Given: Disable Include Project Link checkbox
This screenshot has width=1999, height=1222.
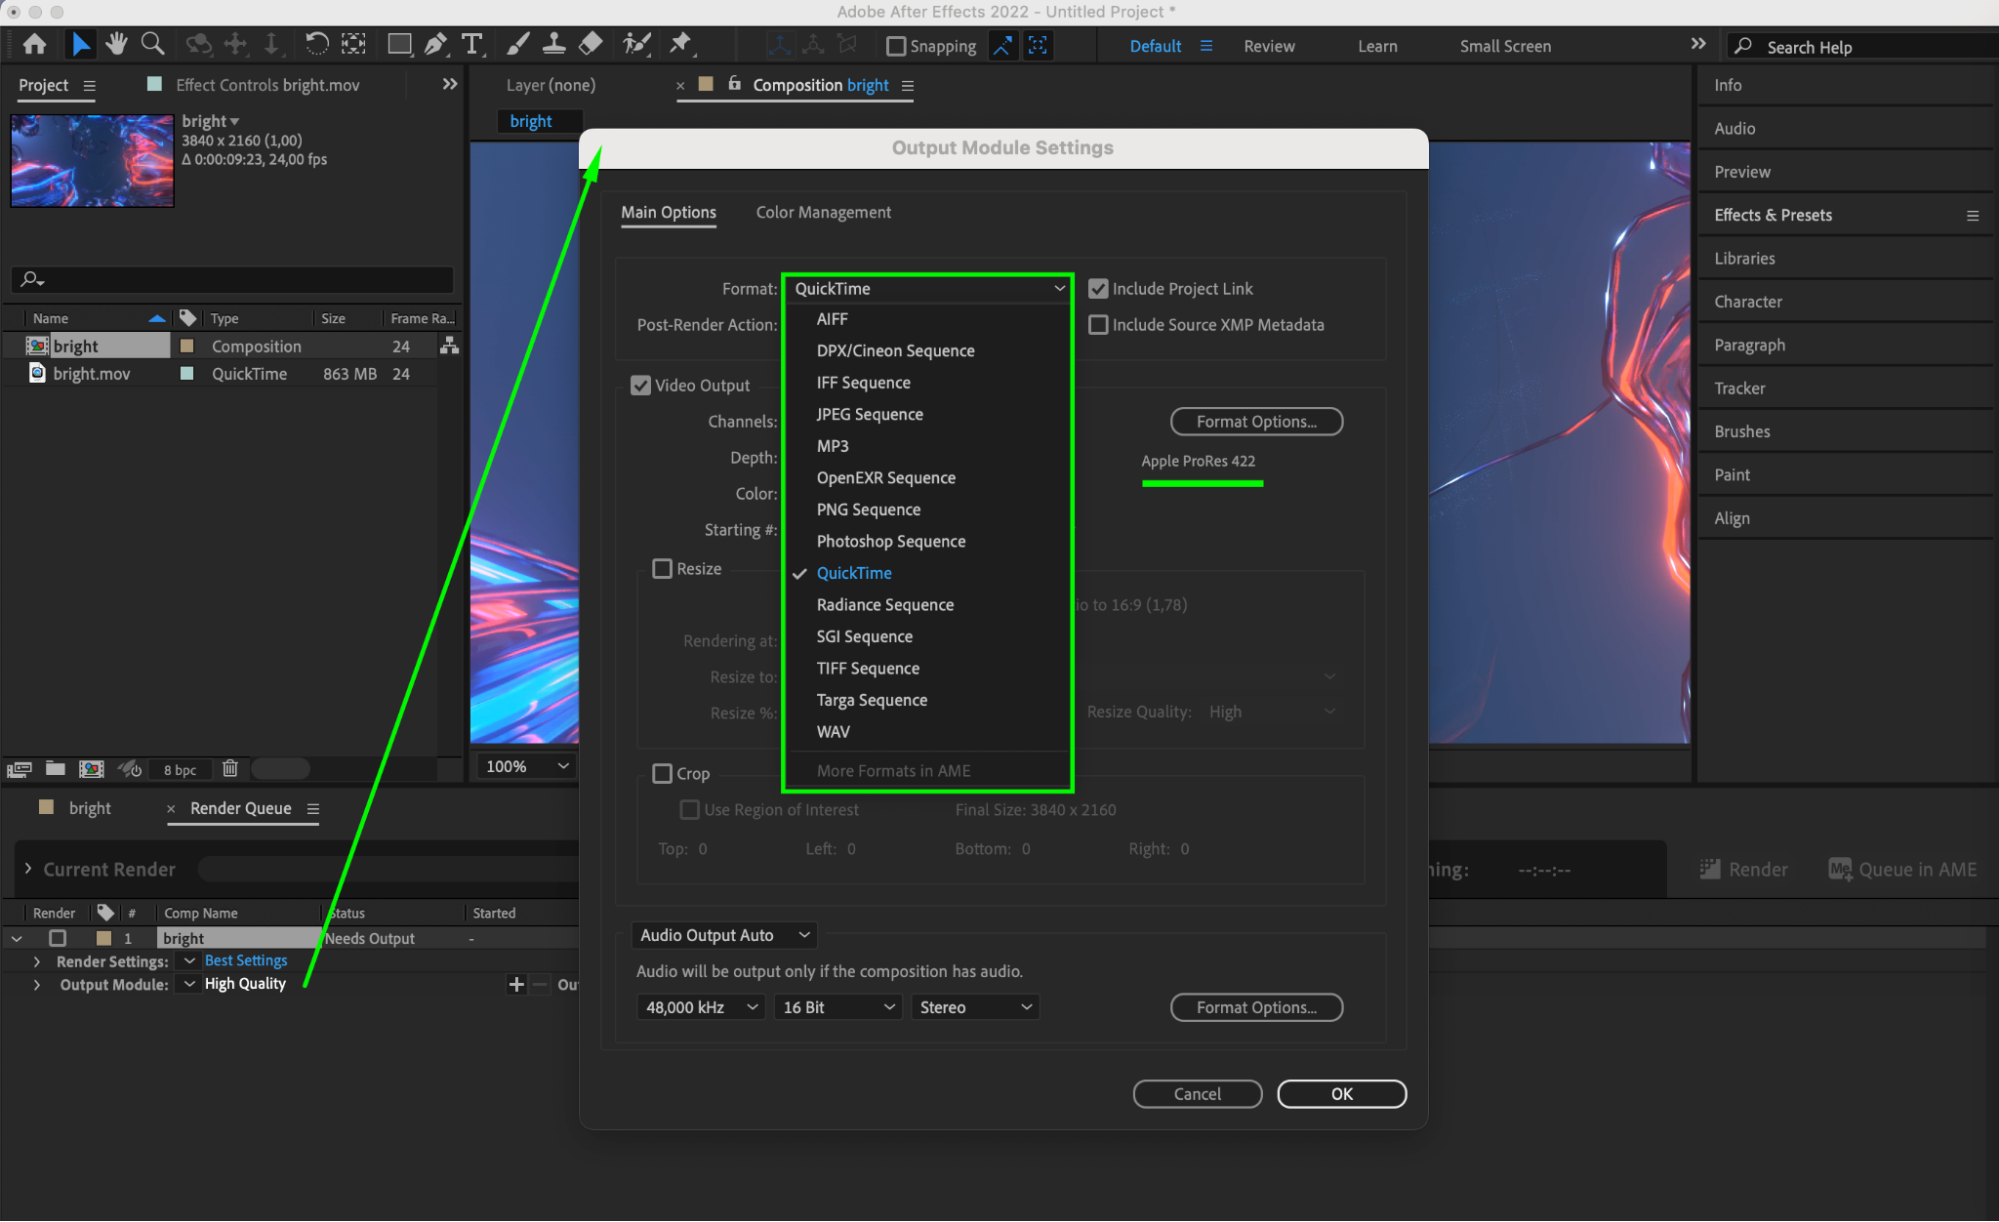Looking at the screenshot, I should [x=1098, y=289].
